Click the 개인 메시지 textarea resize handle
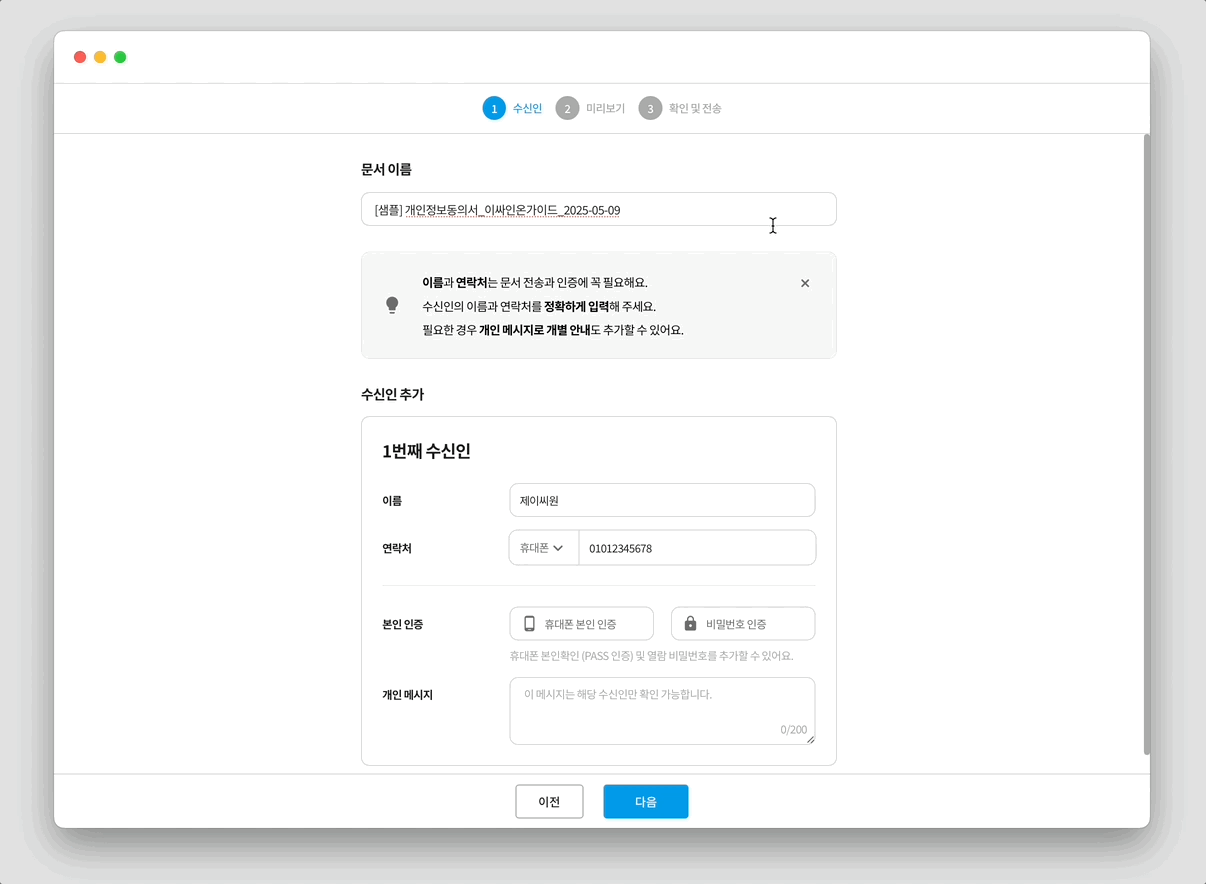The height and width of the screenshot is (884, 1206). coord(809,741)
